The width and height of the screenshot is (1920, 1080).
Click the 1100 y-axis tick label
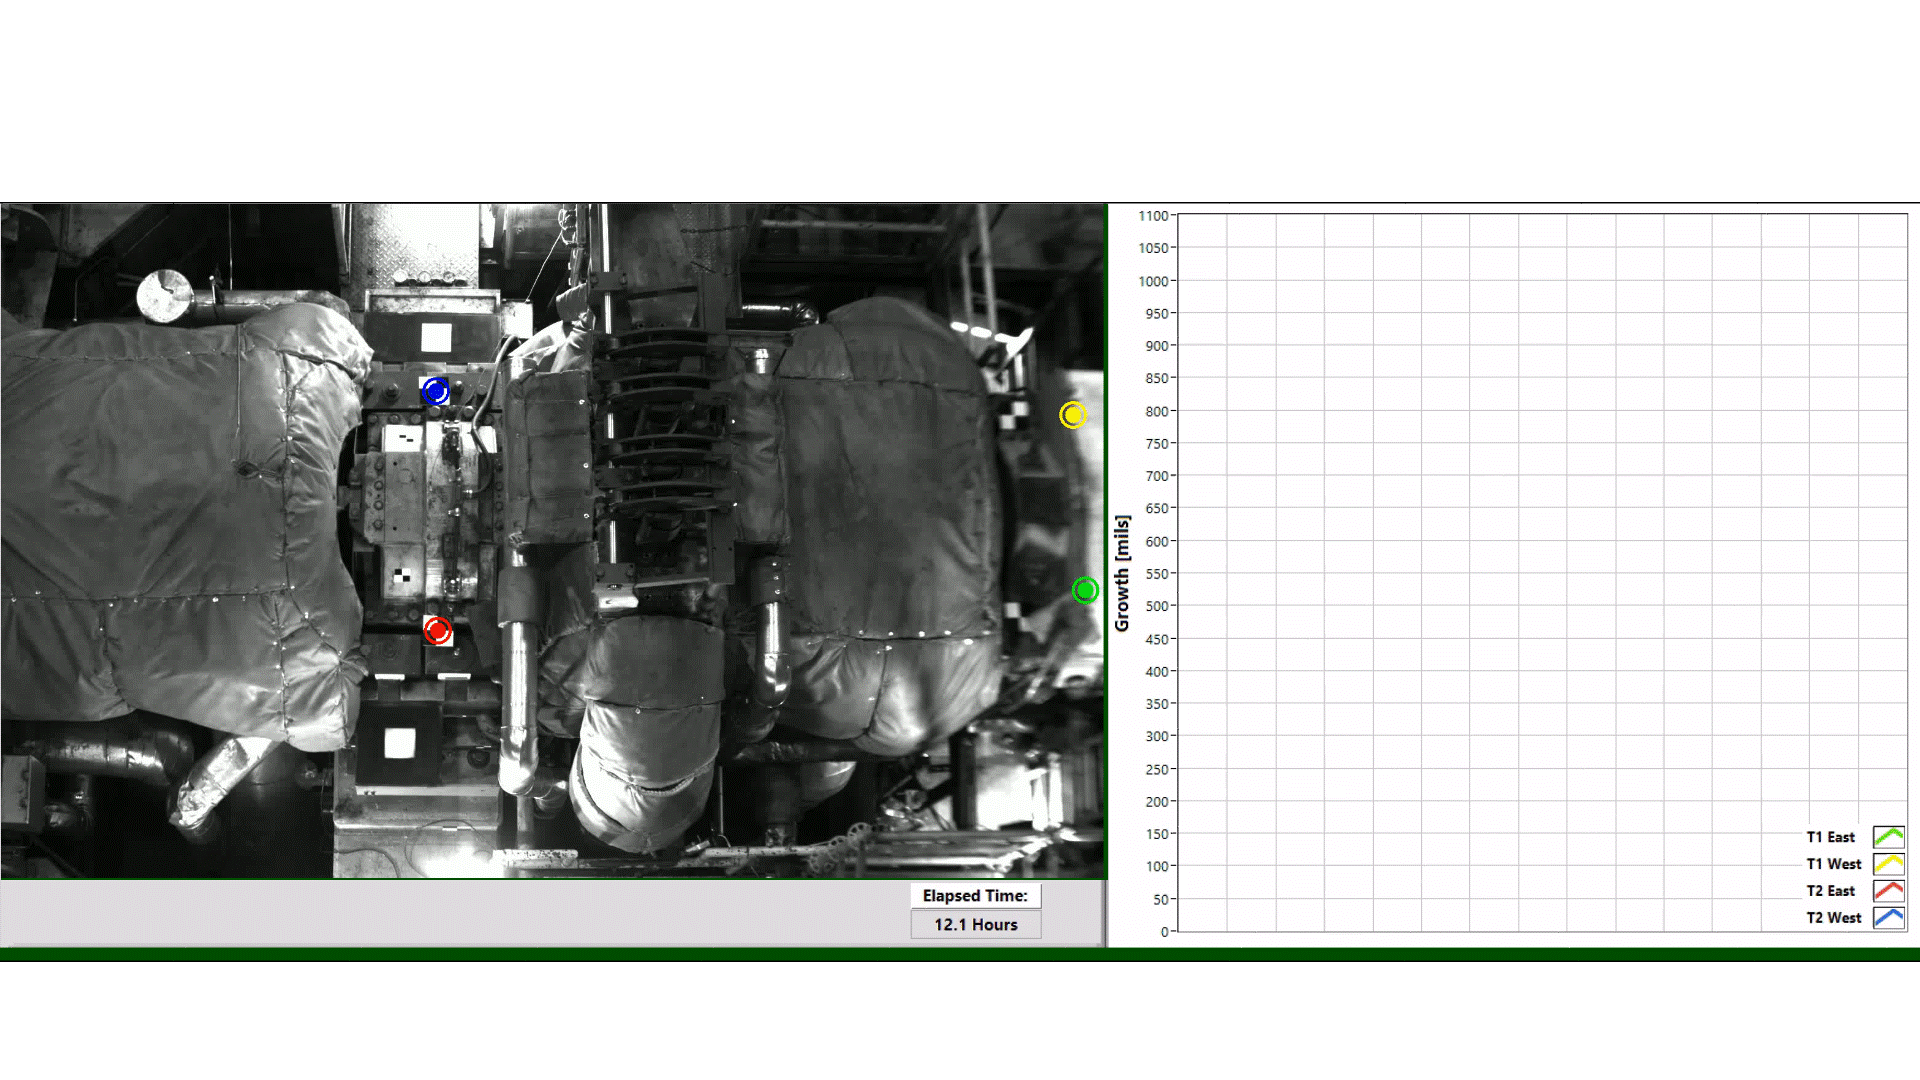(1153, 215)
